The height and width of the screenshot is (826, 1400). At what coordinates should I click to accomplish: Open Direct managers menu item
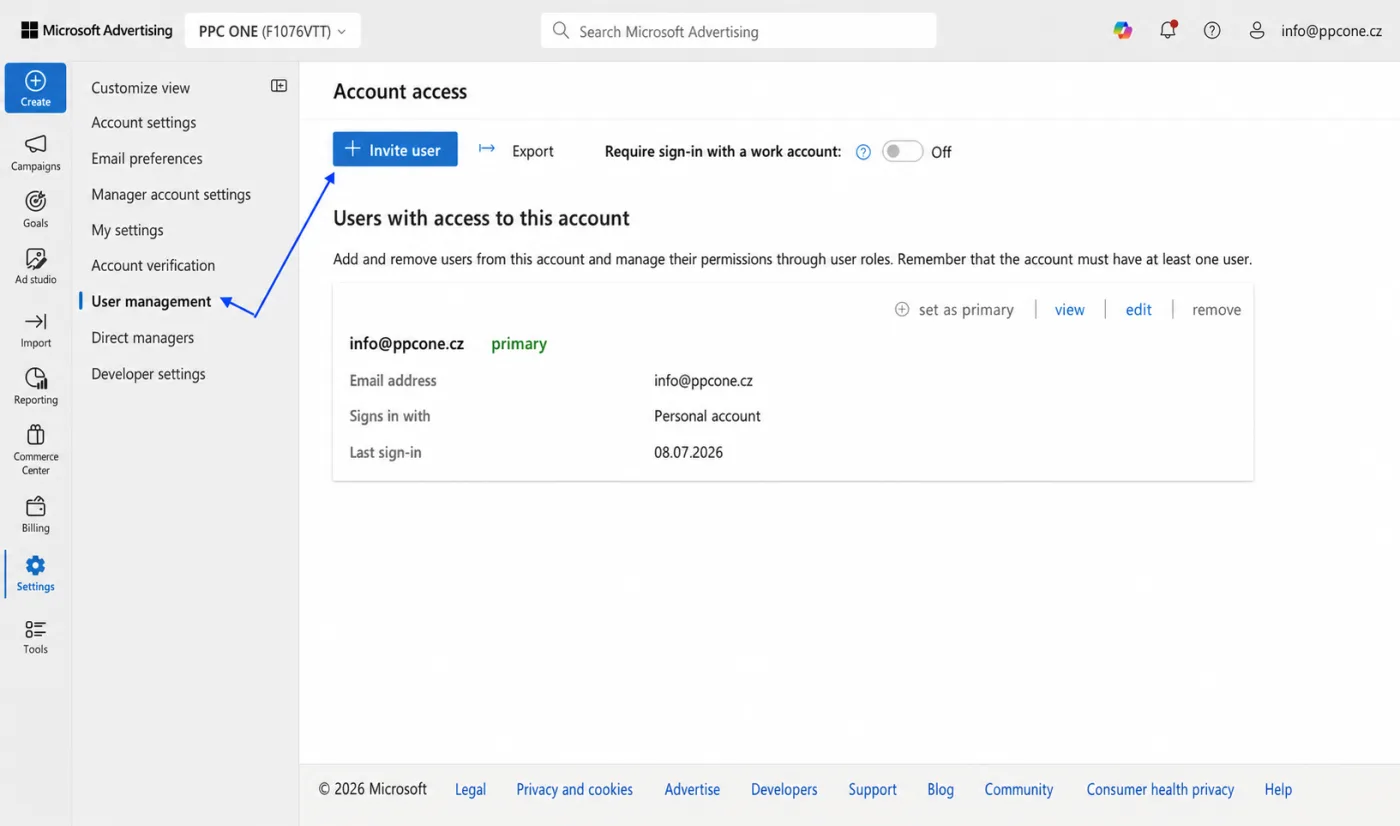(x=142, y=337)
